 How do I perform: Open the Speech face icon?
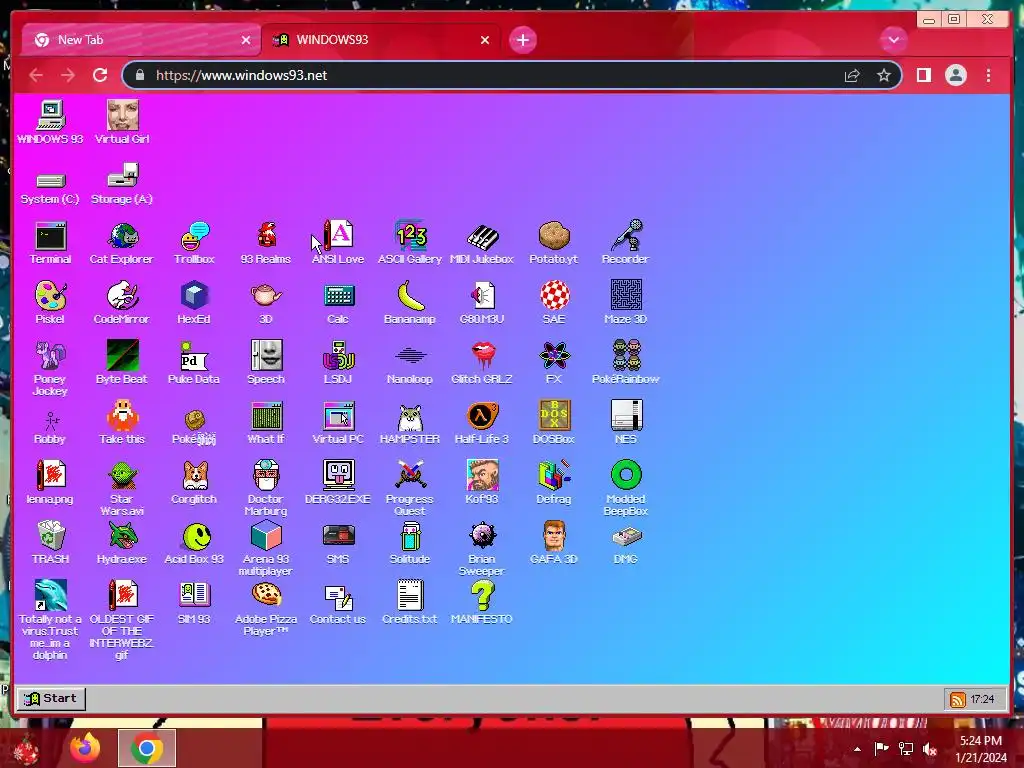click(266, 362)
